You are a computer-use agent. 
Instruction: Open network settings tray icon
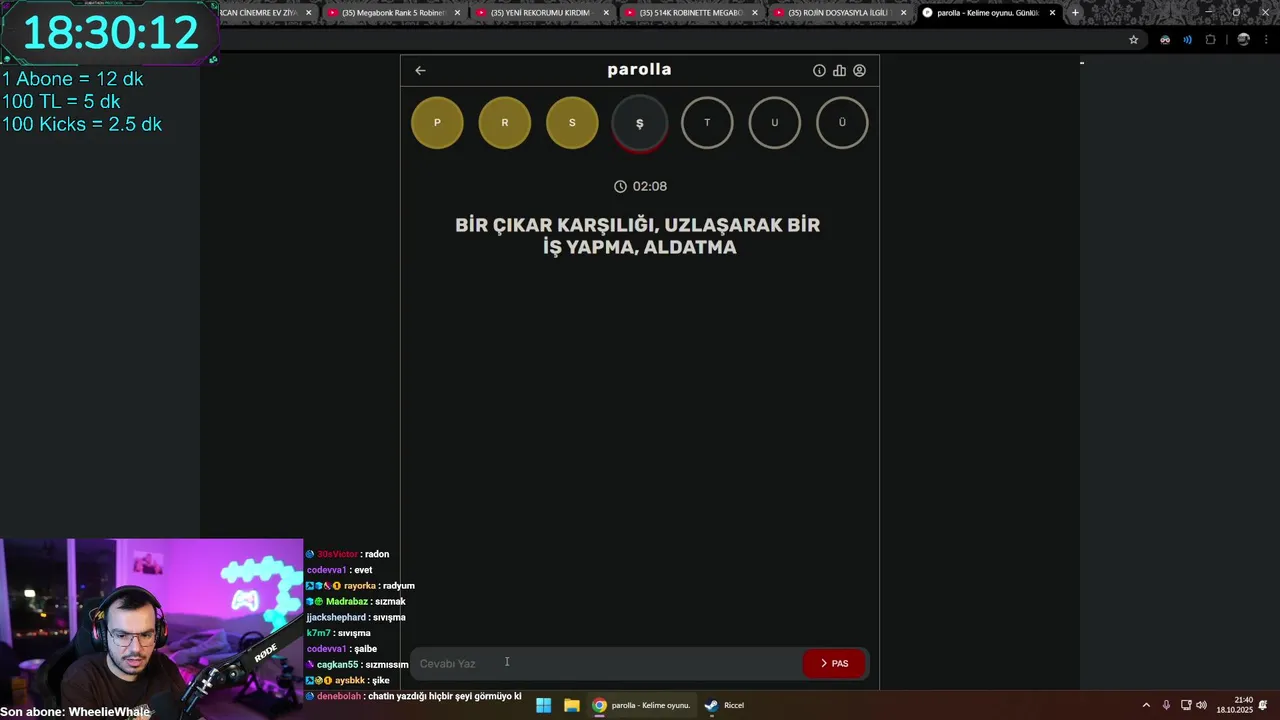pyautogui.click(x=1186, y=705)
